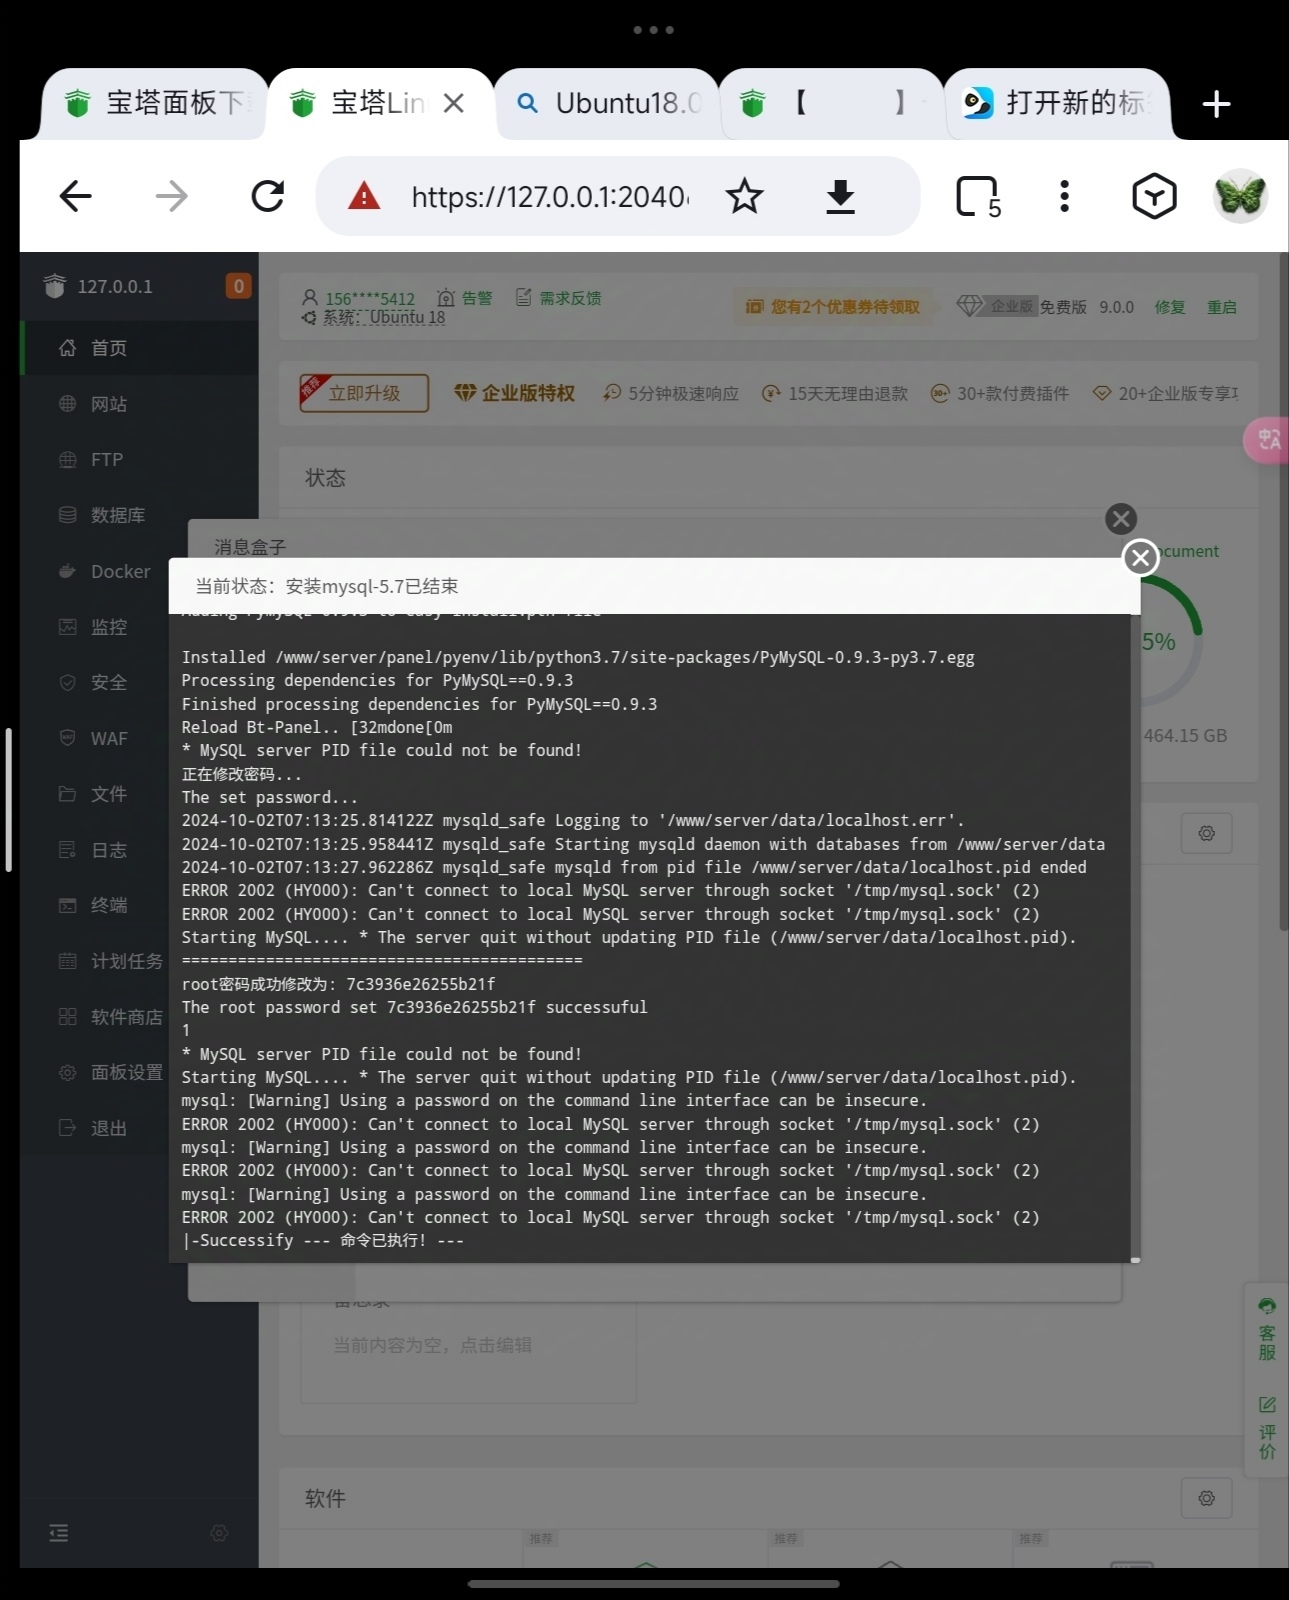Click the 重启 restart link
The height and width of the screenshot is (1600, 1289).
[x=1222, y=307]
